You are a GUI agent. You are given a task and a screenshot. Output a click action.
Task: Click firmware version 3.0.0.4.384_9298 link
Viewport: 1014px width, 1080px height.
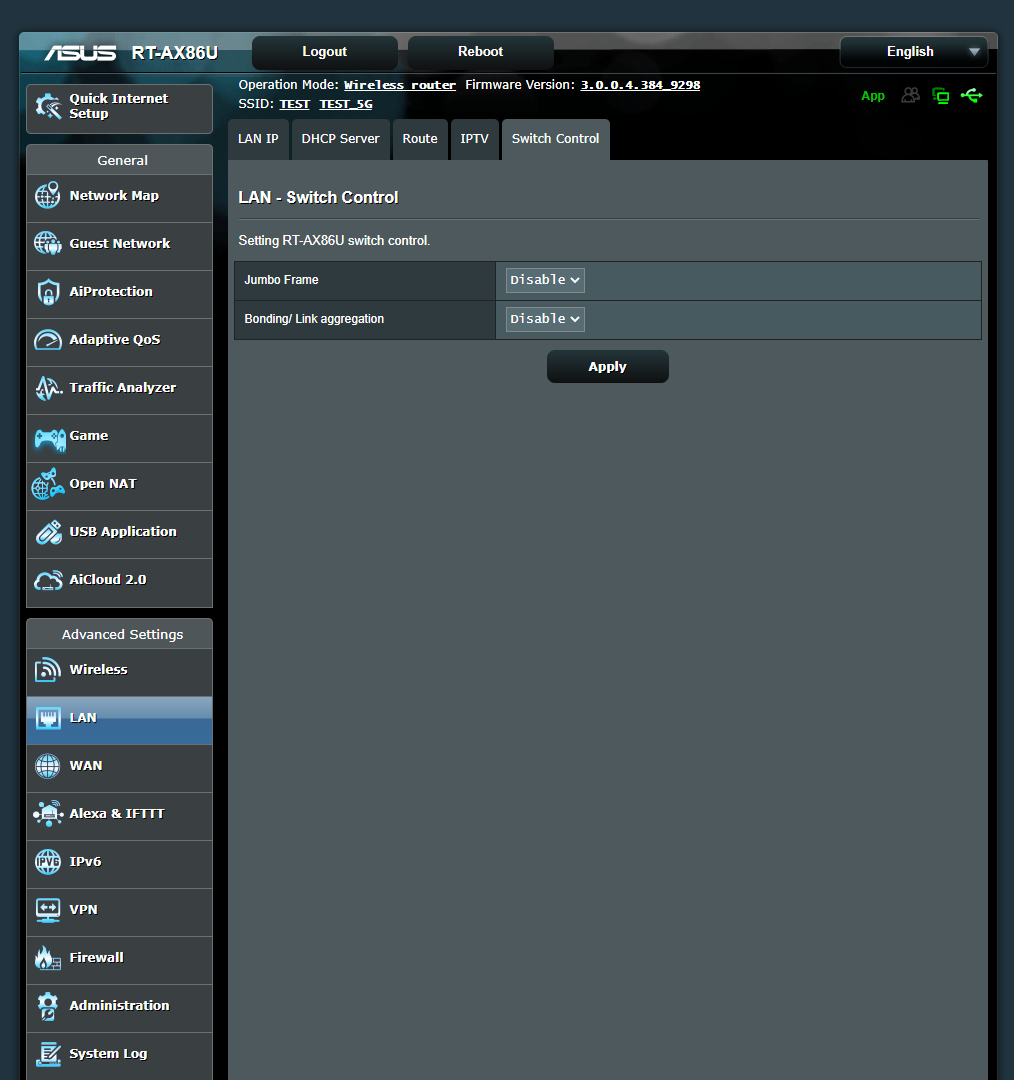(640, 85)
